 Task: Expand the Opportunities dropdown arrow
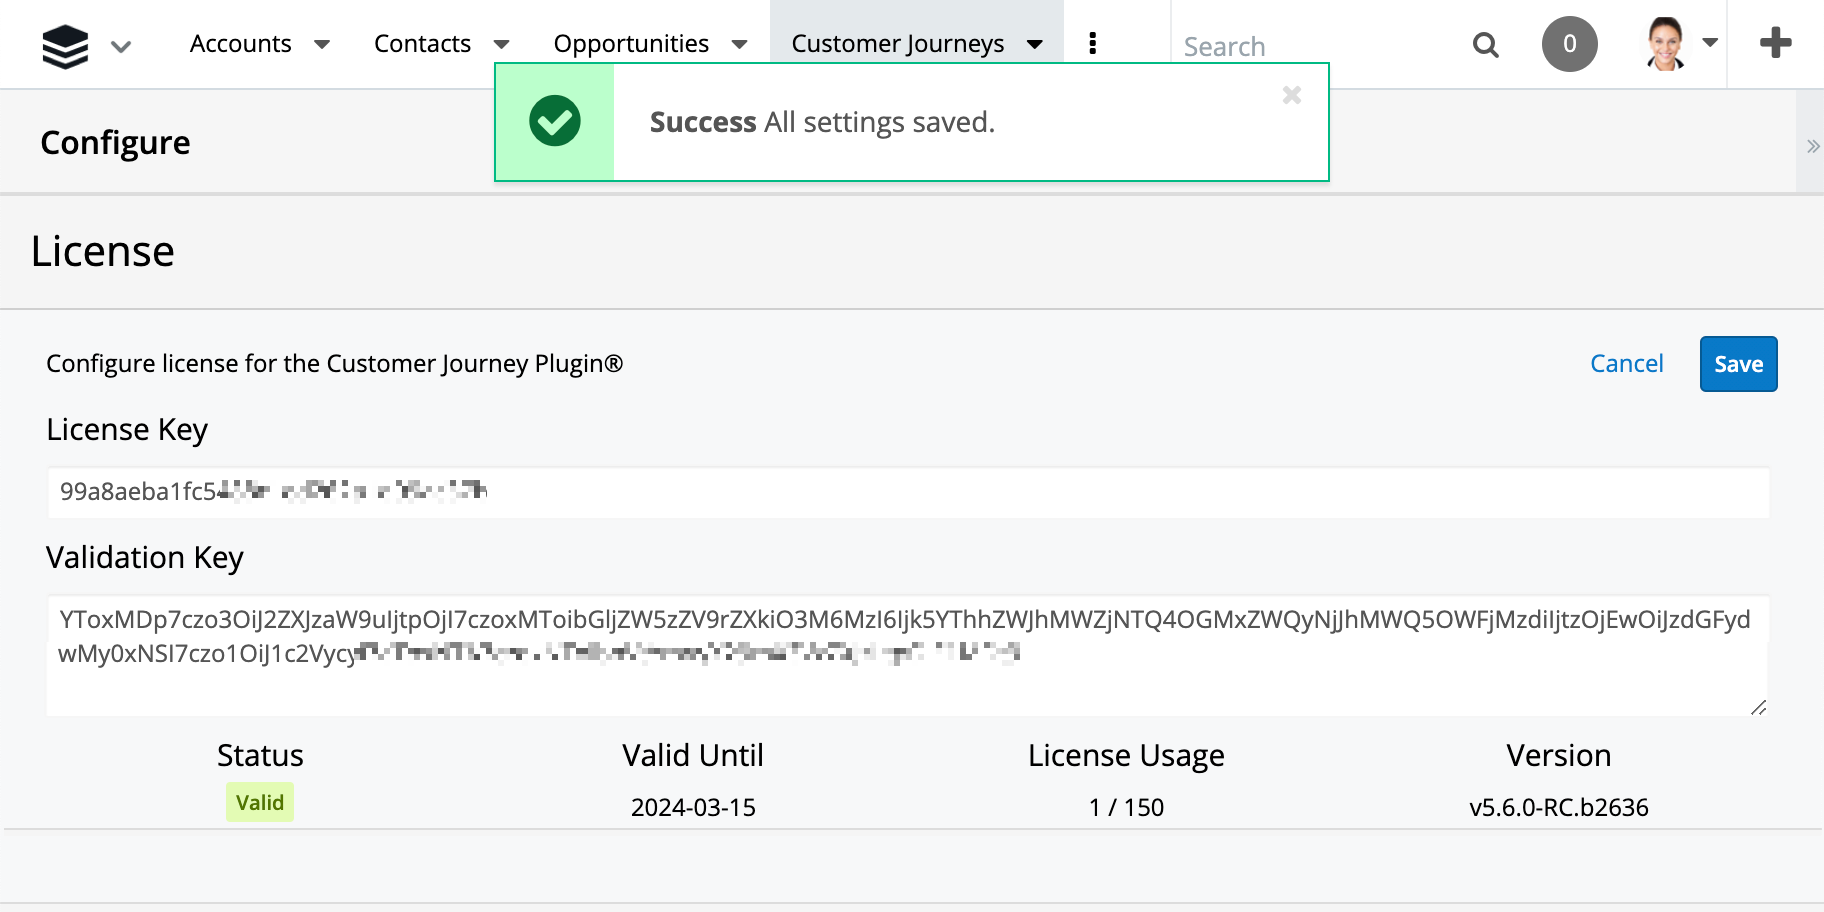tap(740, 44)
